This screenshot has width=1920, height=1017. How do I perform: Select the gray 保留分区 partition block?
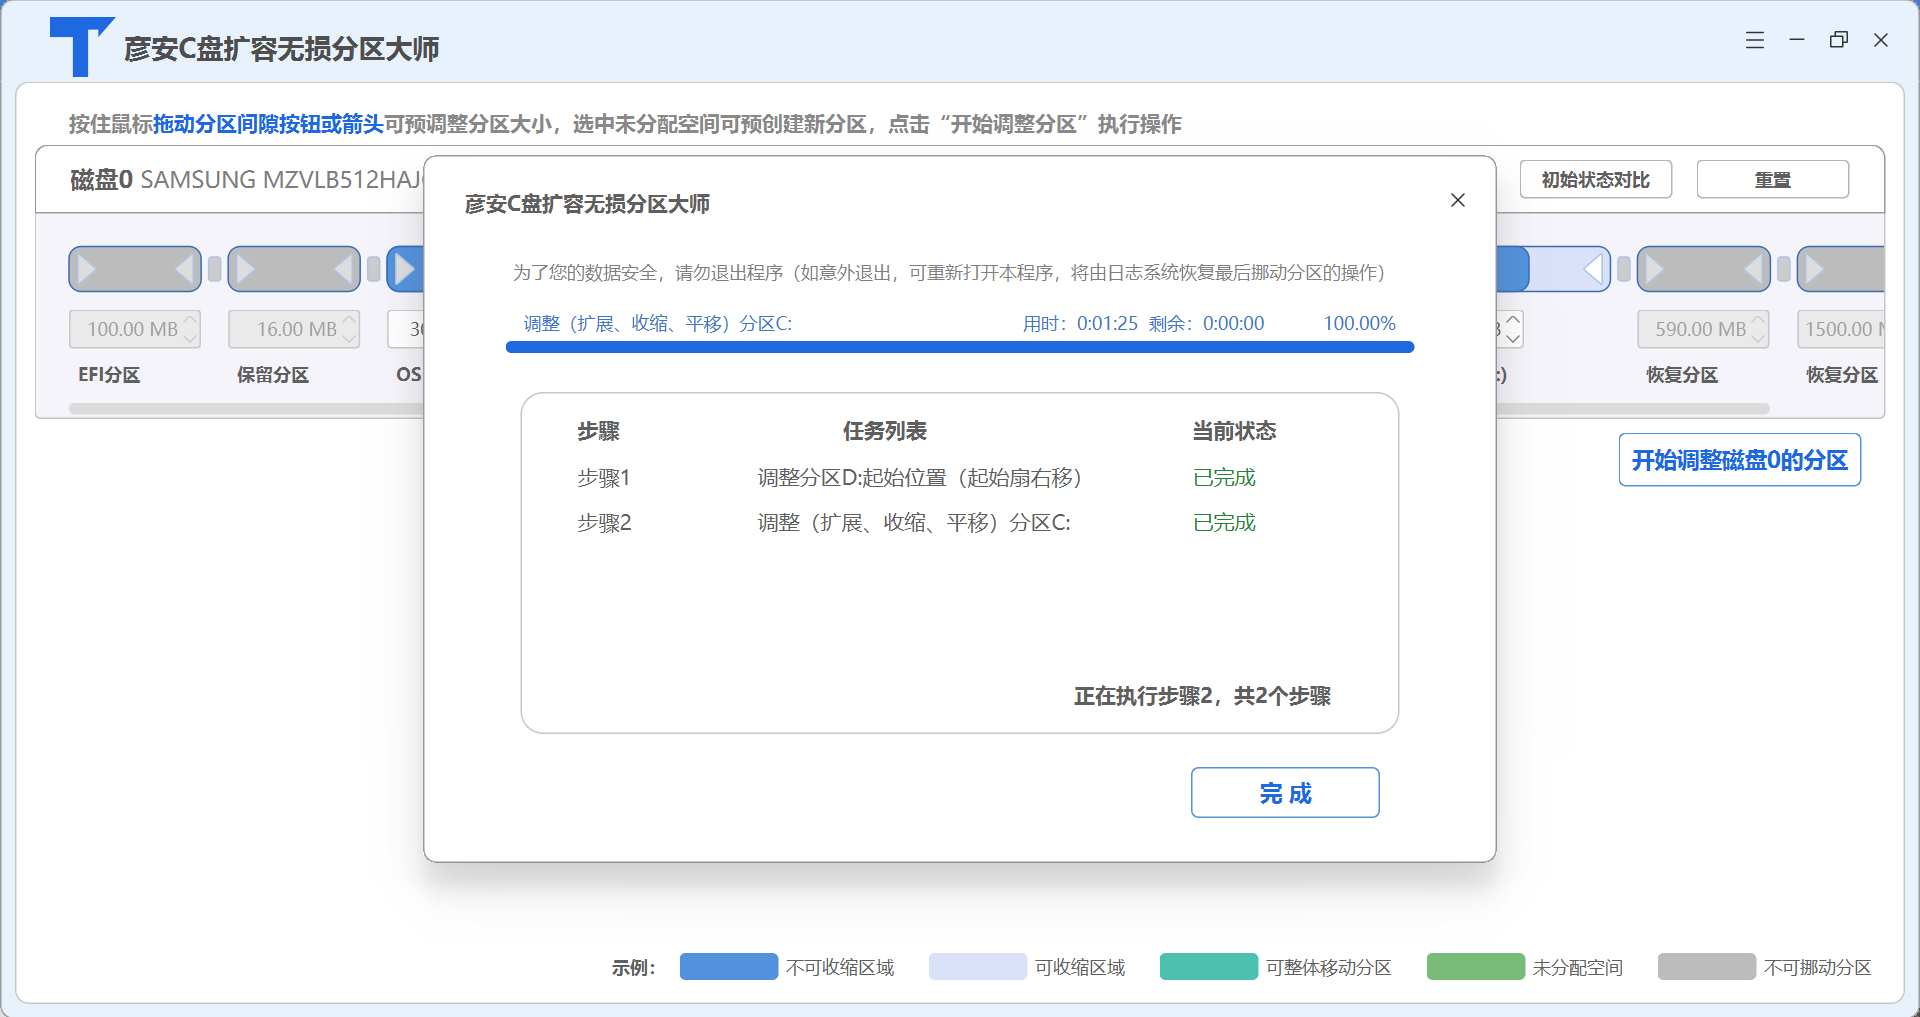294,269
